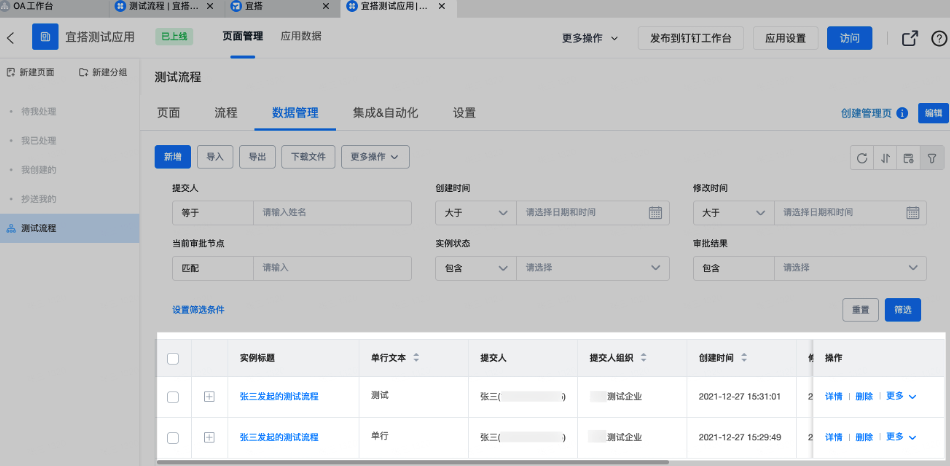
Task: Switch to the 流程 tab
Action: coord(225,113)
